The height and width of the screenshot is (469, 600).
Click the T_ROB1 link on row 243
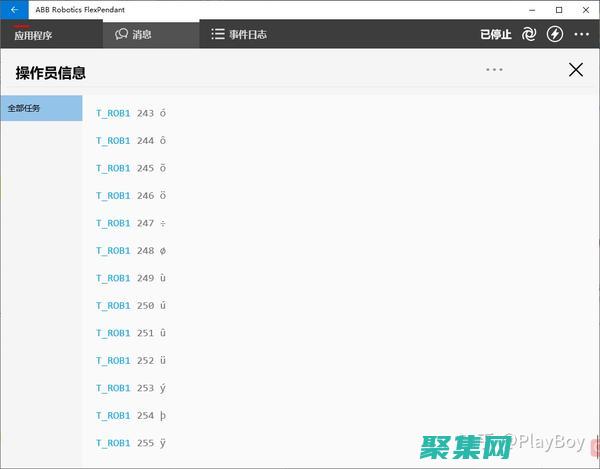coord(113,114)
